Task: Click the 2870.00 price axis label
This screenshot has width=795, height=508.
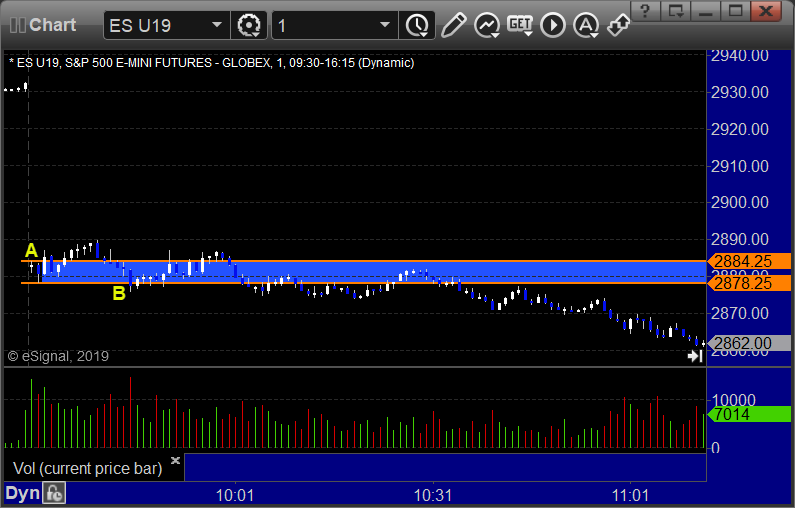Action: (x=740, y=313)
